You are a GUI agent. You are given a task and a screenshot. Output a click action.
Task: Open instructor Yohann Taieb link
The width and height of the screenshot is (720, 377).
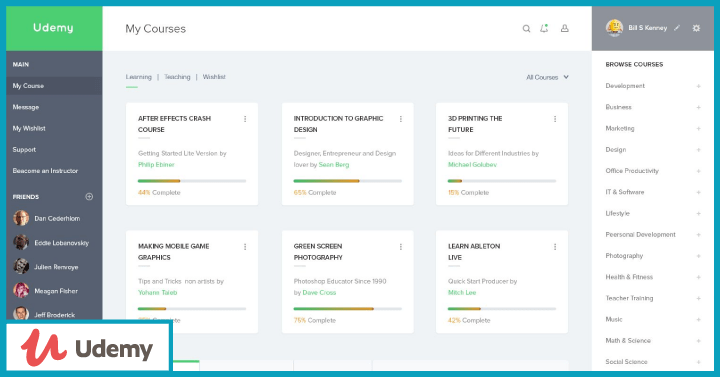[158, 293]
